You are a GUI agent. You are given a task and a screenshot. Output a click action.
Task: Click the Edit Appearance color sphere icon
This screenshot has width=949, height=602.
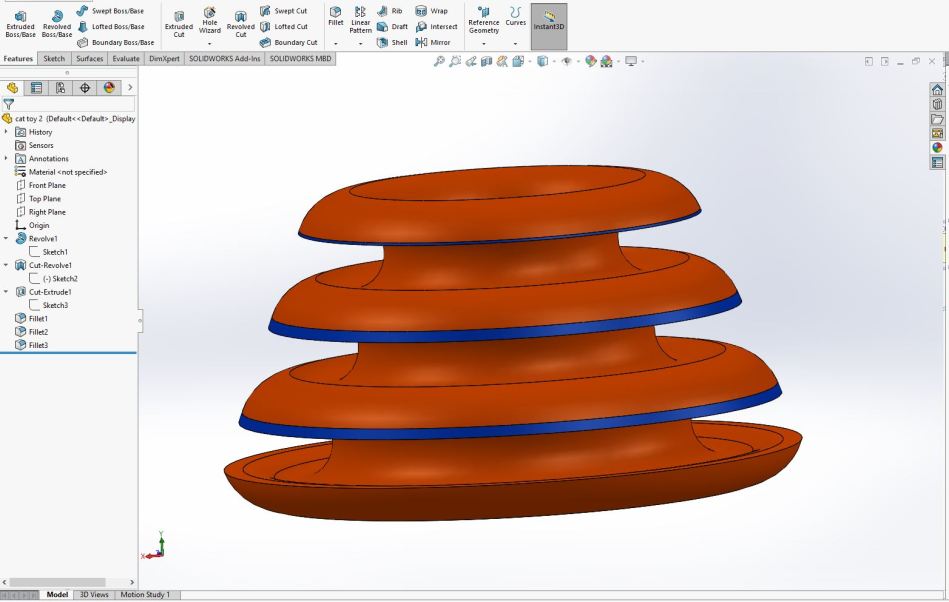point(590,61)
